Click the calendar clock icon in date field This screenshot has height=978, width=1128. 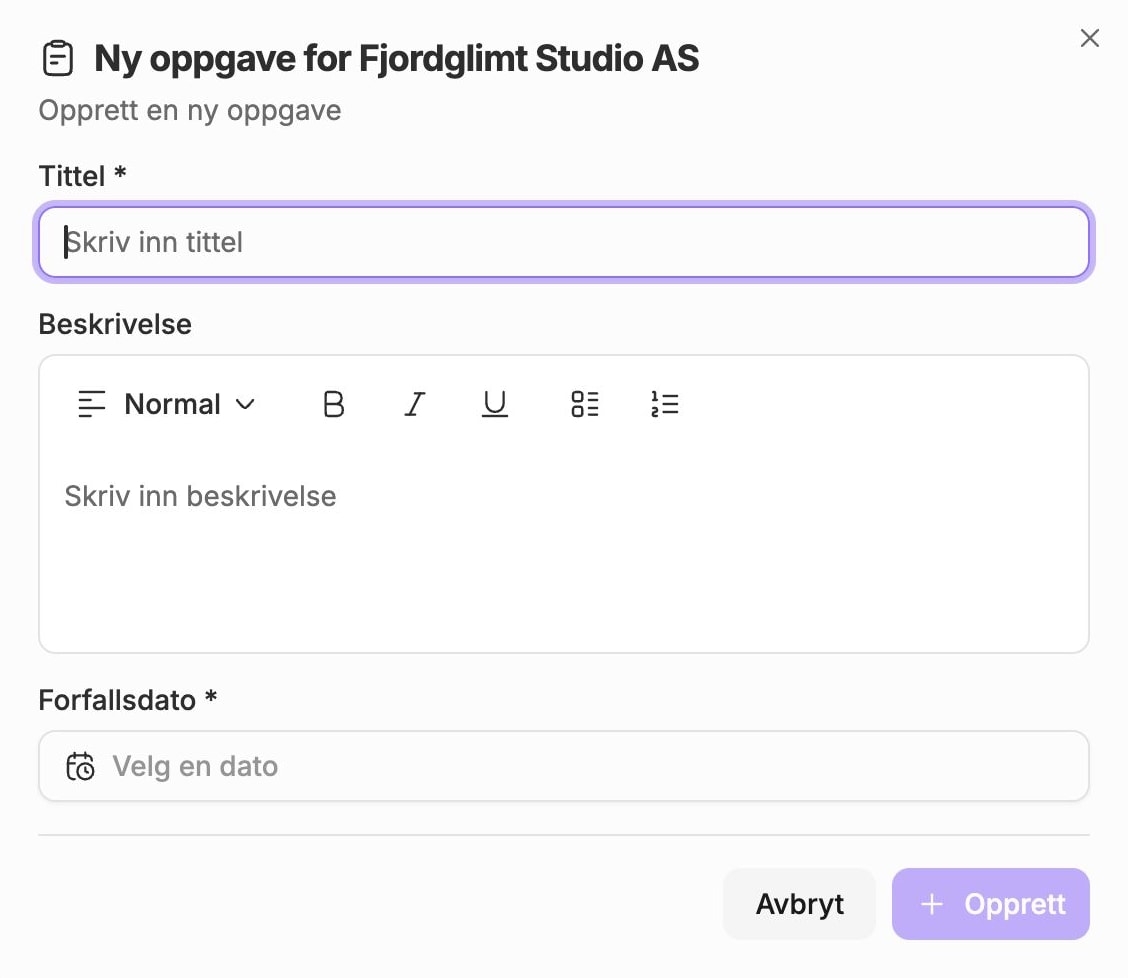pyautogui.click(x=81, y=766)
